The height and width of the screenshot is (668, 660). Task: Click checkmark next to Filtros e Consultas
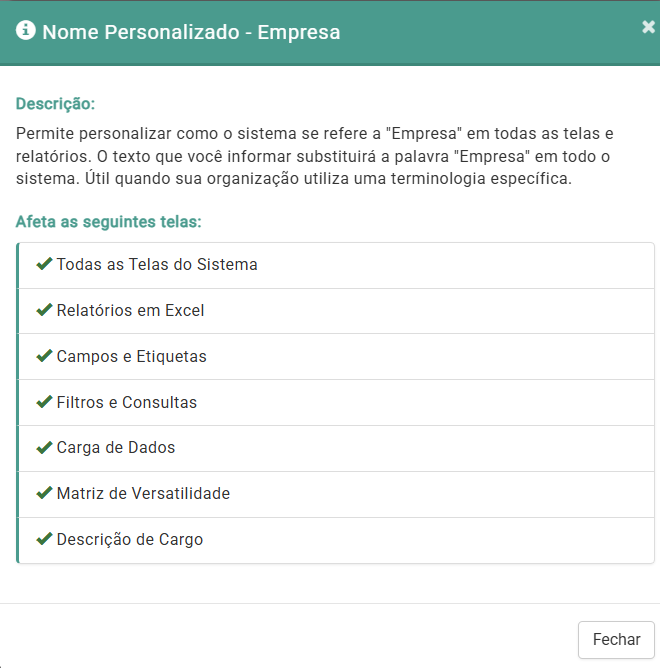point(44,402)
